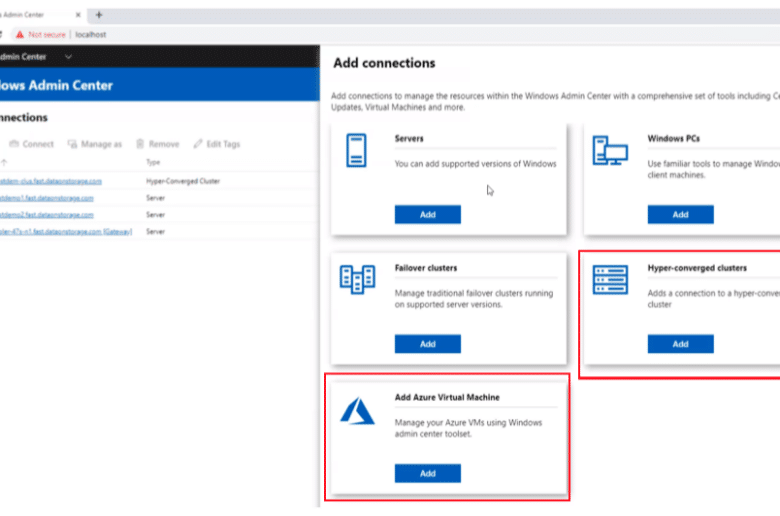The height and width of the screenshot is (516, 780).
Task: Expand the Admin Center dropdown chevron
Action: click(x=68, y=57)
